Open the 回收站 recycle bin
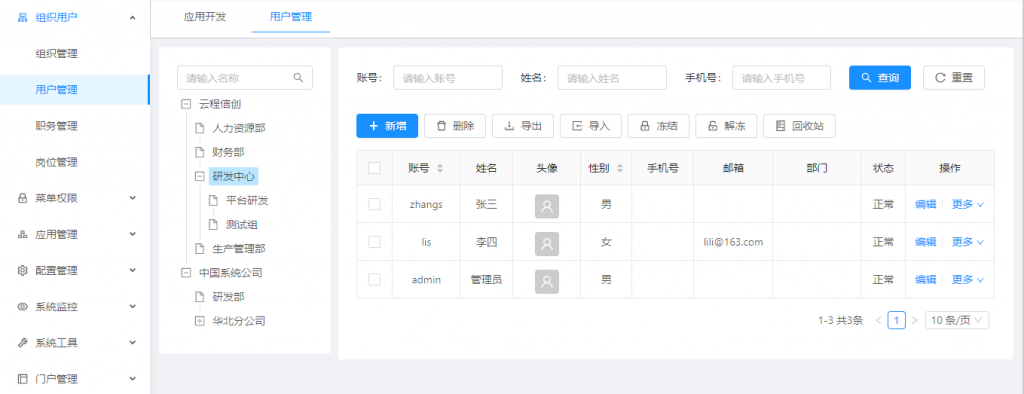Image resolution: width=1024 pixels, height=394 pixels. 799,126
